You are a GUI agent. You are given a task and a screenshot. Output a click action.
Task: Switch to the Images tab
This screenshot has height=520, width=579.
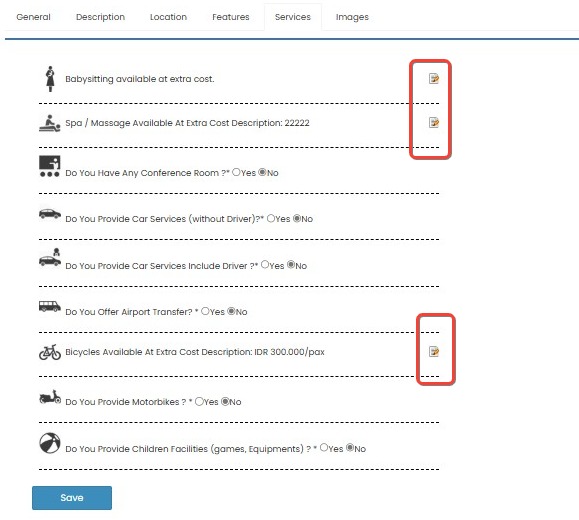[x=352, y=17]
